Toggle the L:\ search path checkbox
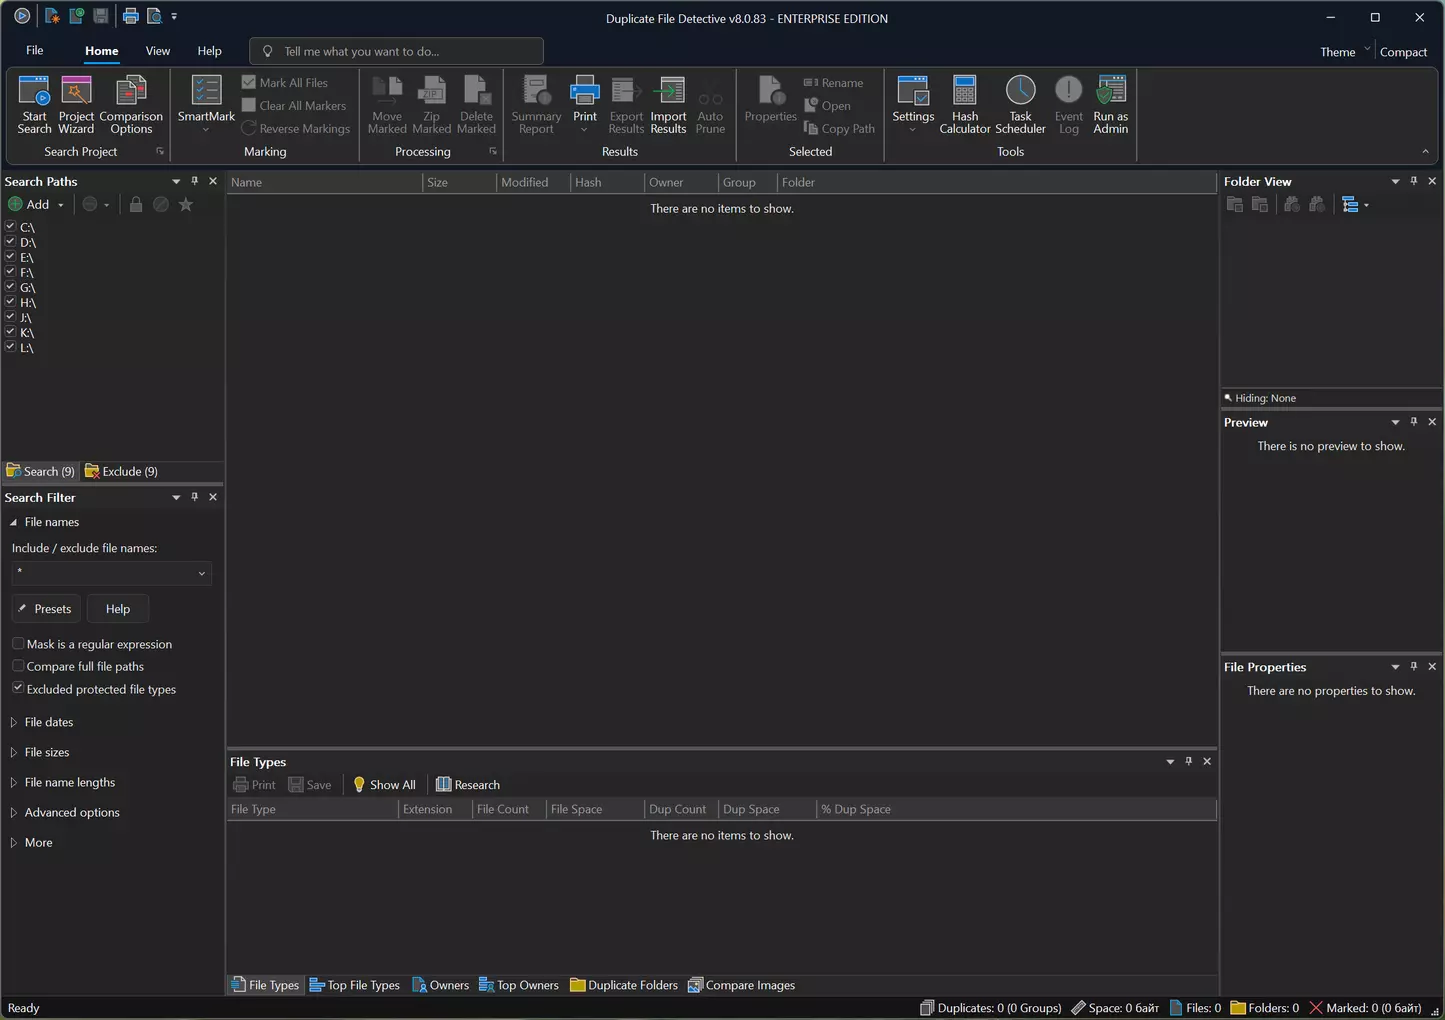 [x=10, y=347]
